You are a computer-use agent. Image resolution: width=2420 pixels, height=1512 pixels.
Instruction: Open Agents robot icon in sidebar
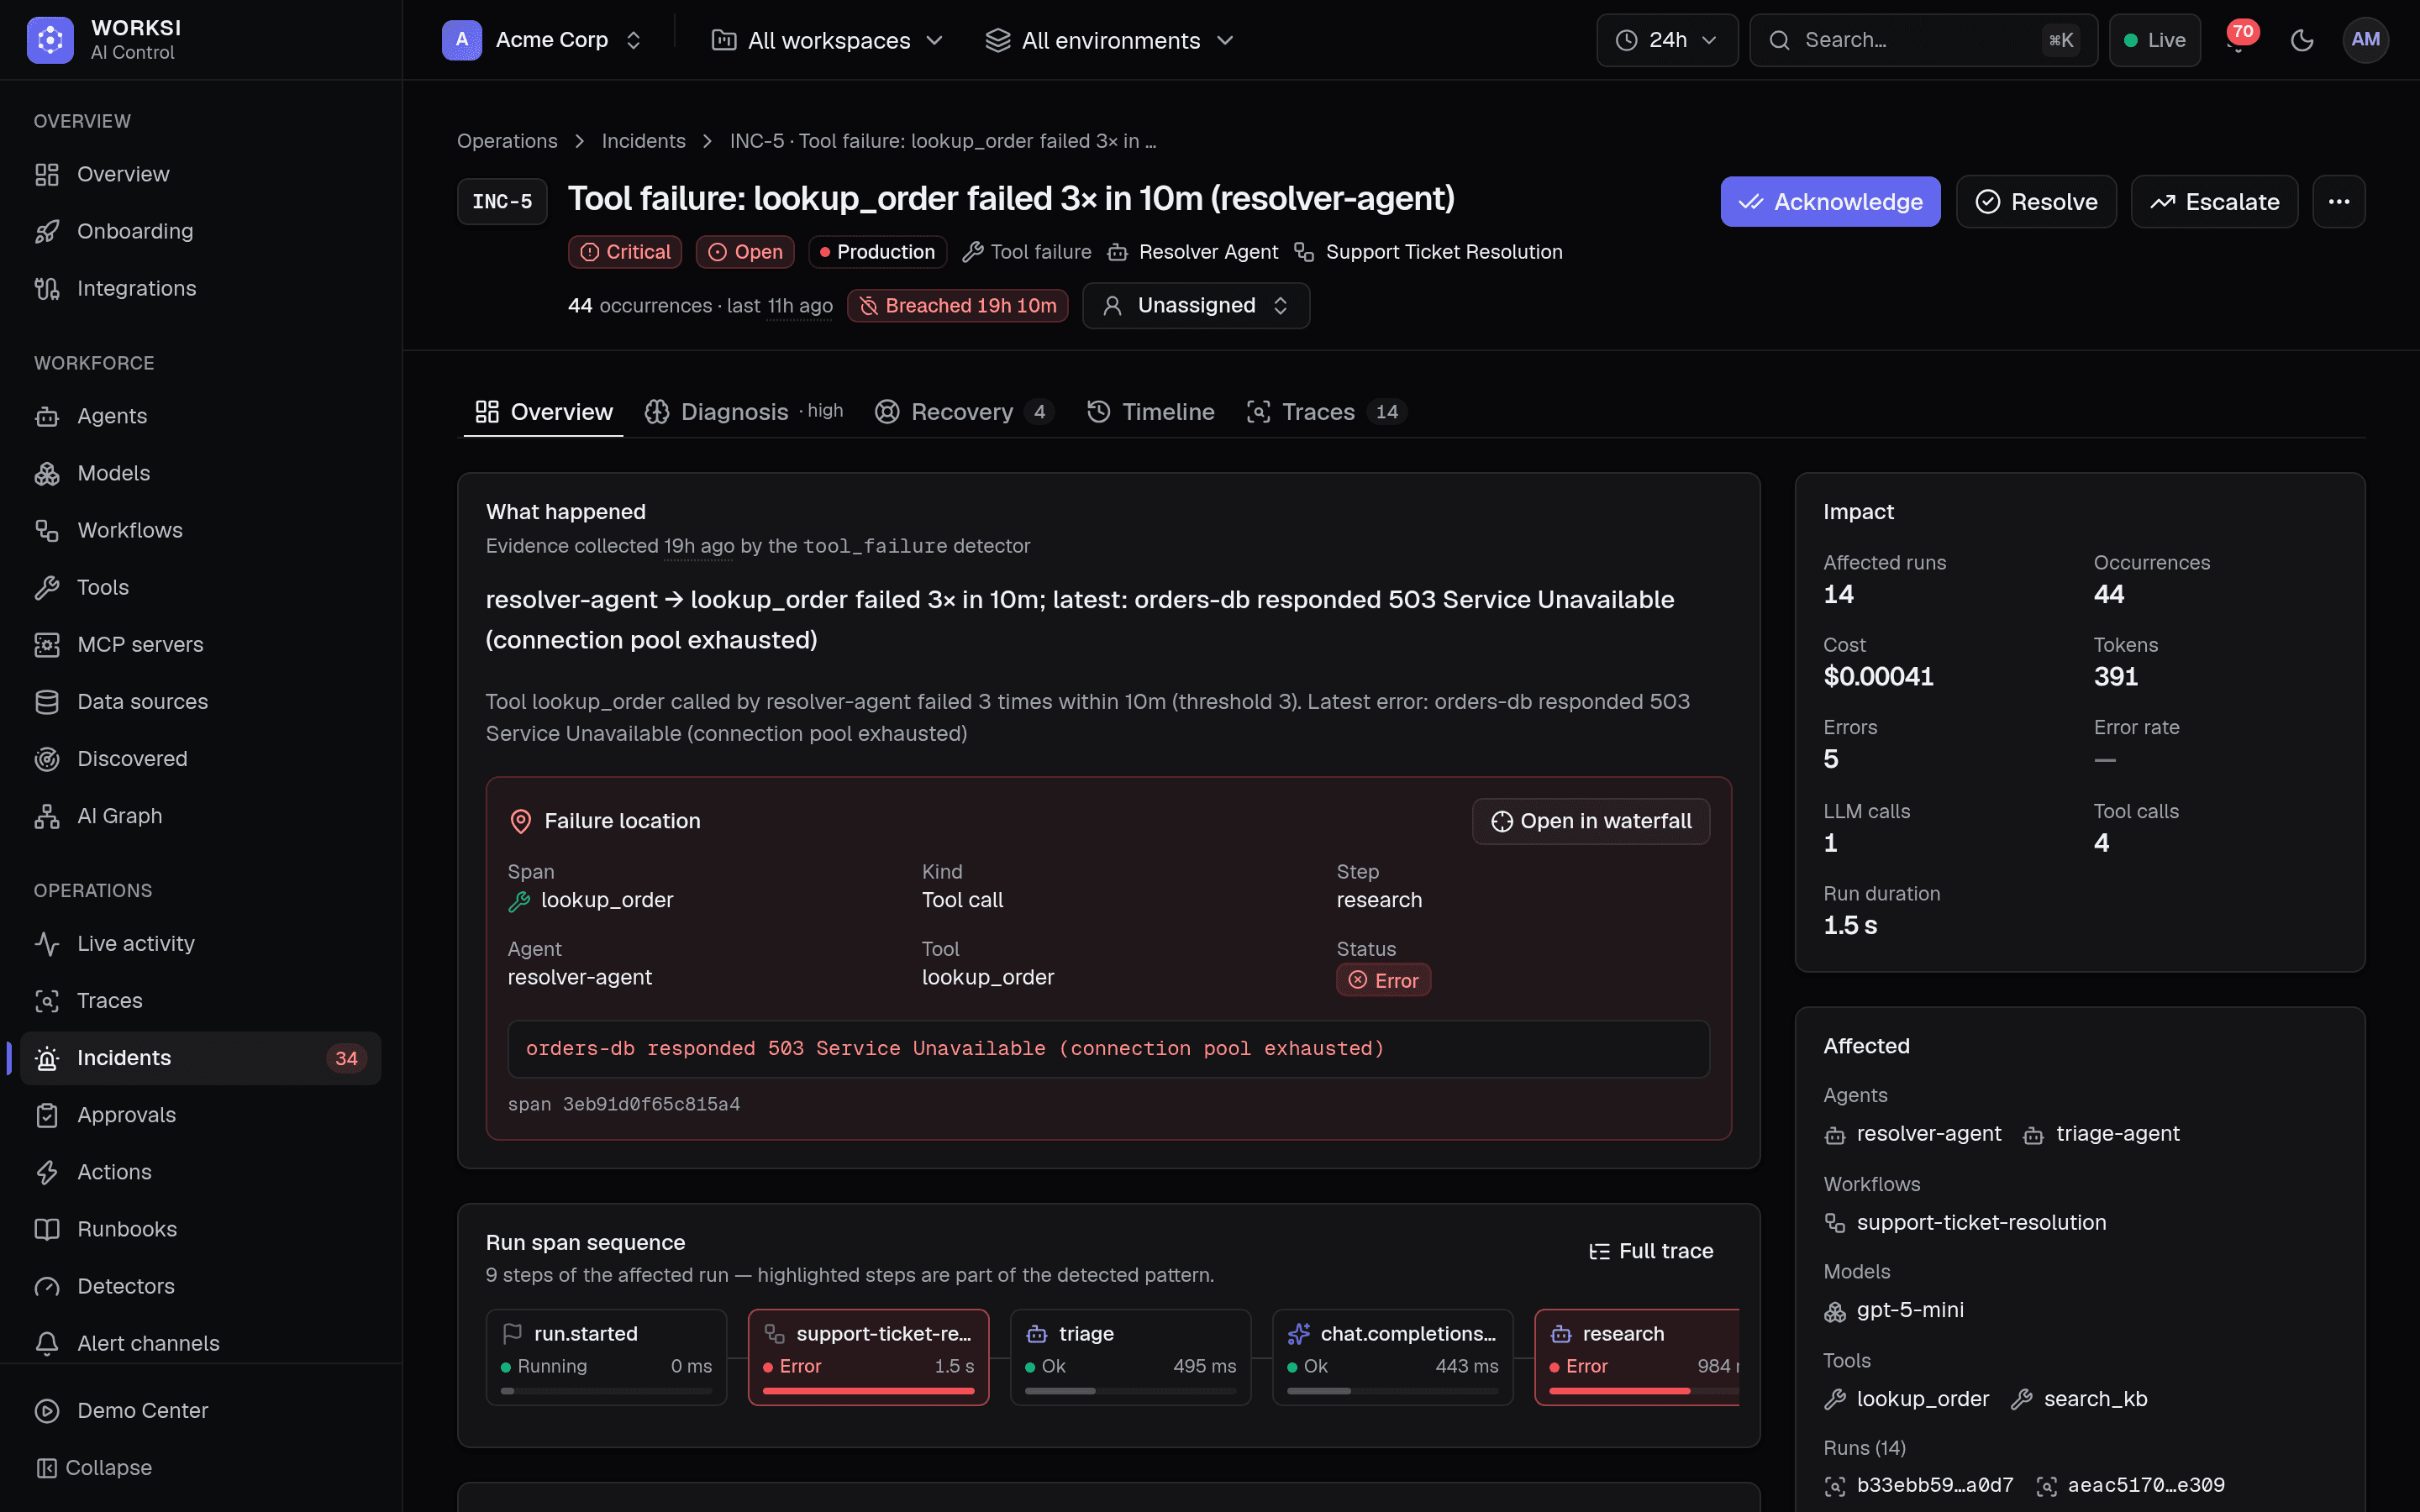47,416
